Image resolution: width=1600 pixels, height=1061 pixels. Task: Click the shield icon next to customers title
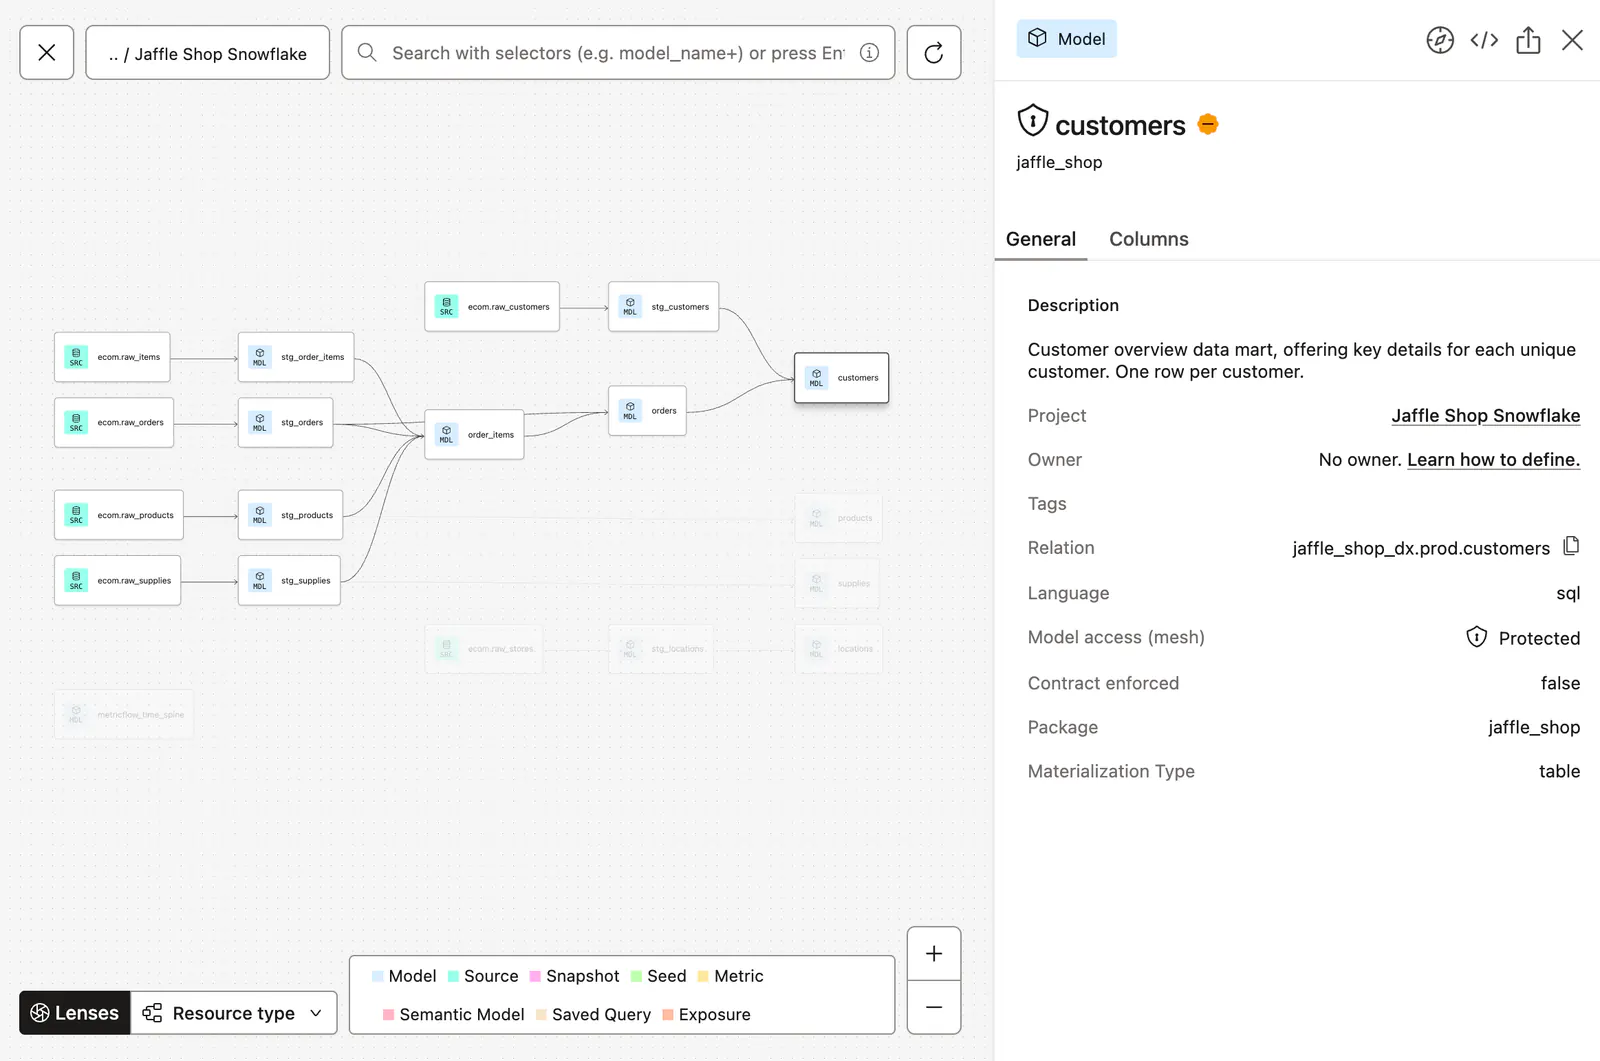coord(1032,121)
